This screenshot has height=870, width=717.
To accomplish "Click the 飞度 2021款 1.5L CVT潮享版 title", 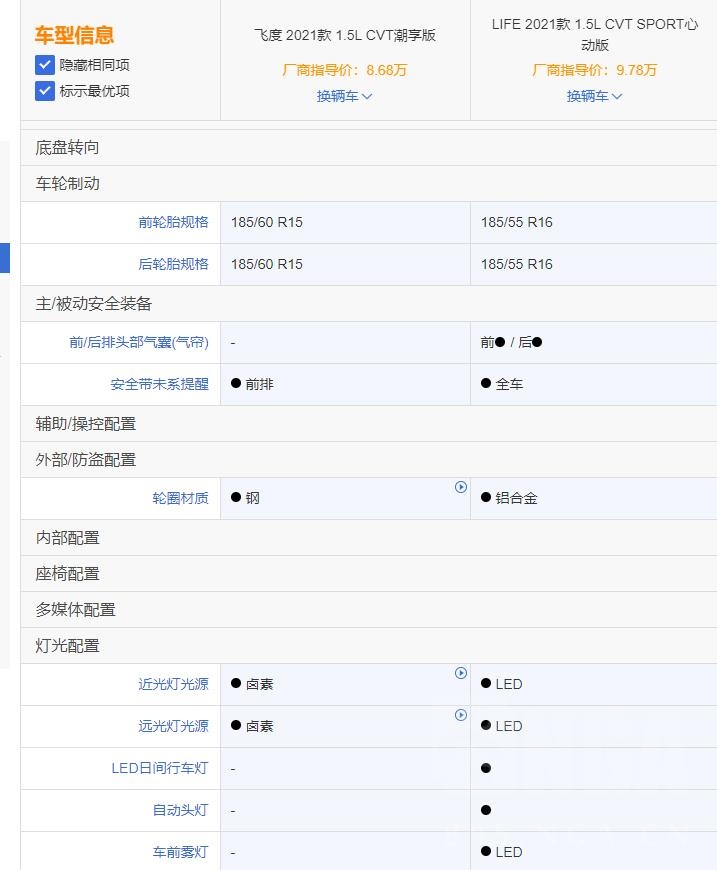I will (345, 36).
